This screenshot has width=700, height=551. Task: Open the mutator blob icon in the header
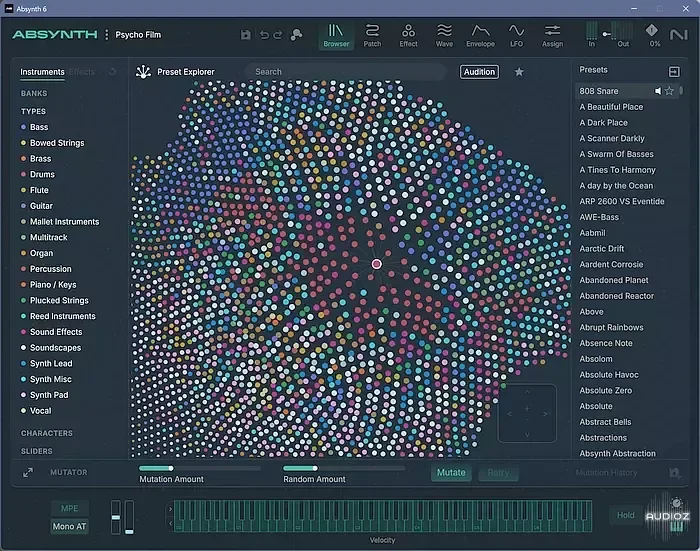pyautogui.click(x=296, y=35)
